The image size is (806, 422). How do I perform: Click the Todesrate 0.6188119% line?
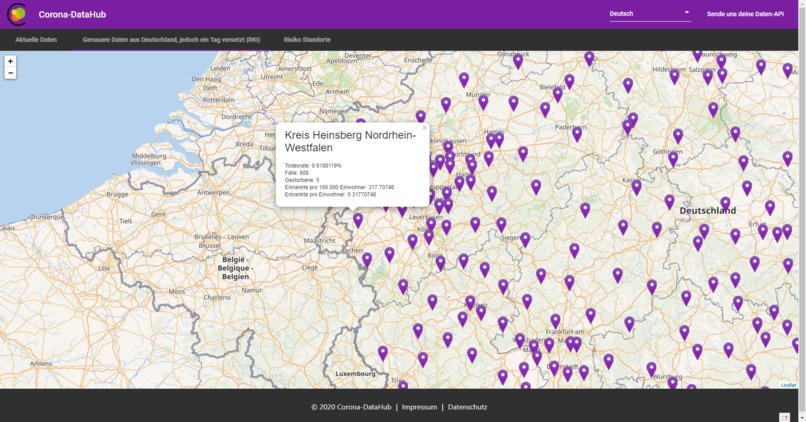click(x=313, y=166)
